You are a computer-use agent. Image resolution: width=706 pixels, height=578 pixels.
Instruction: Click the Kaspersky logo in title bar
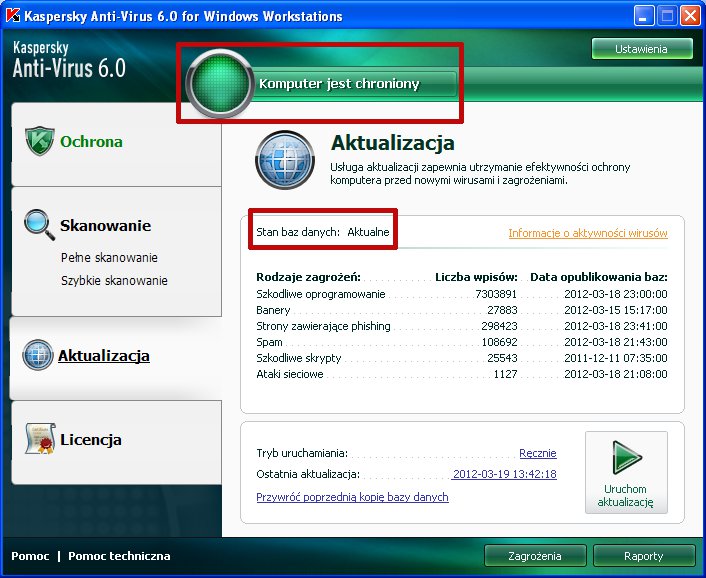[x=13, y=15]
